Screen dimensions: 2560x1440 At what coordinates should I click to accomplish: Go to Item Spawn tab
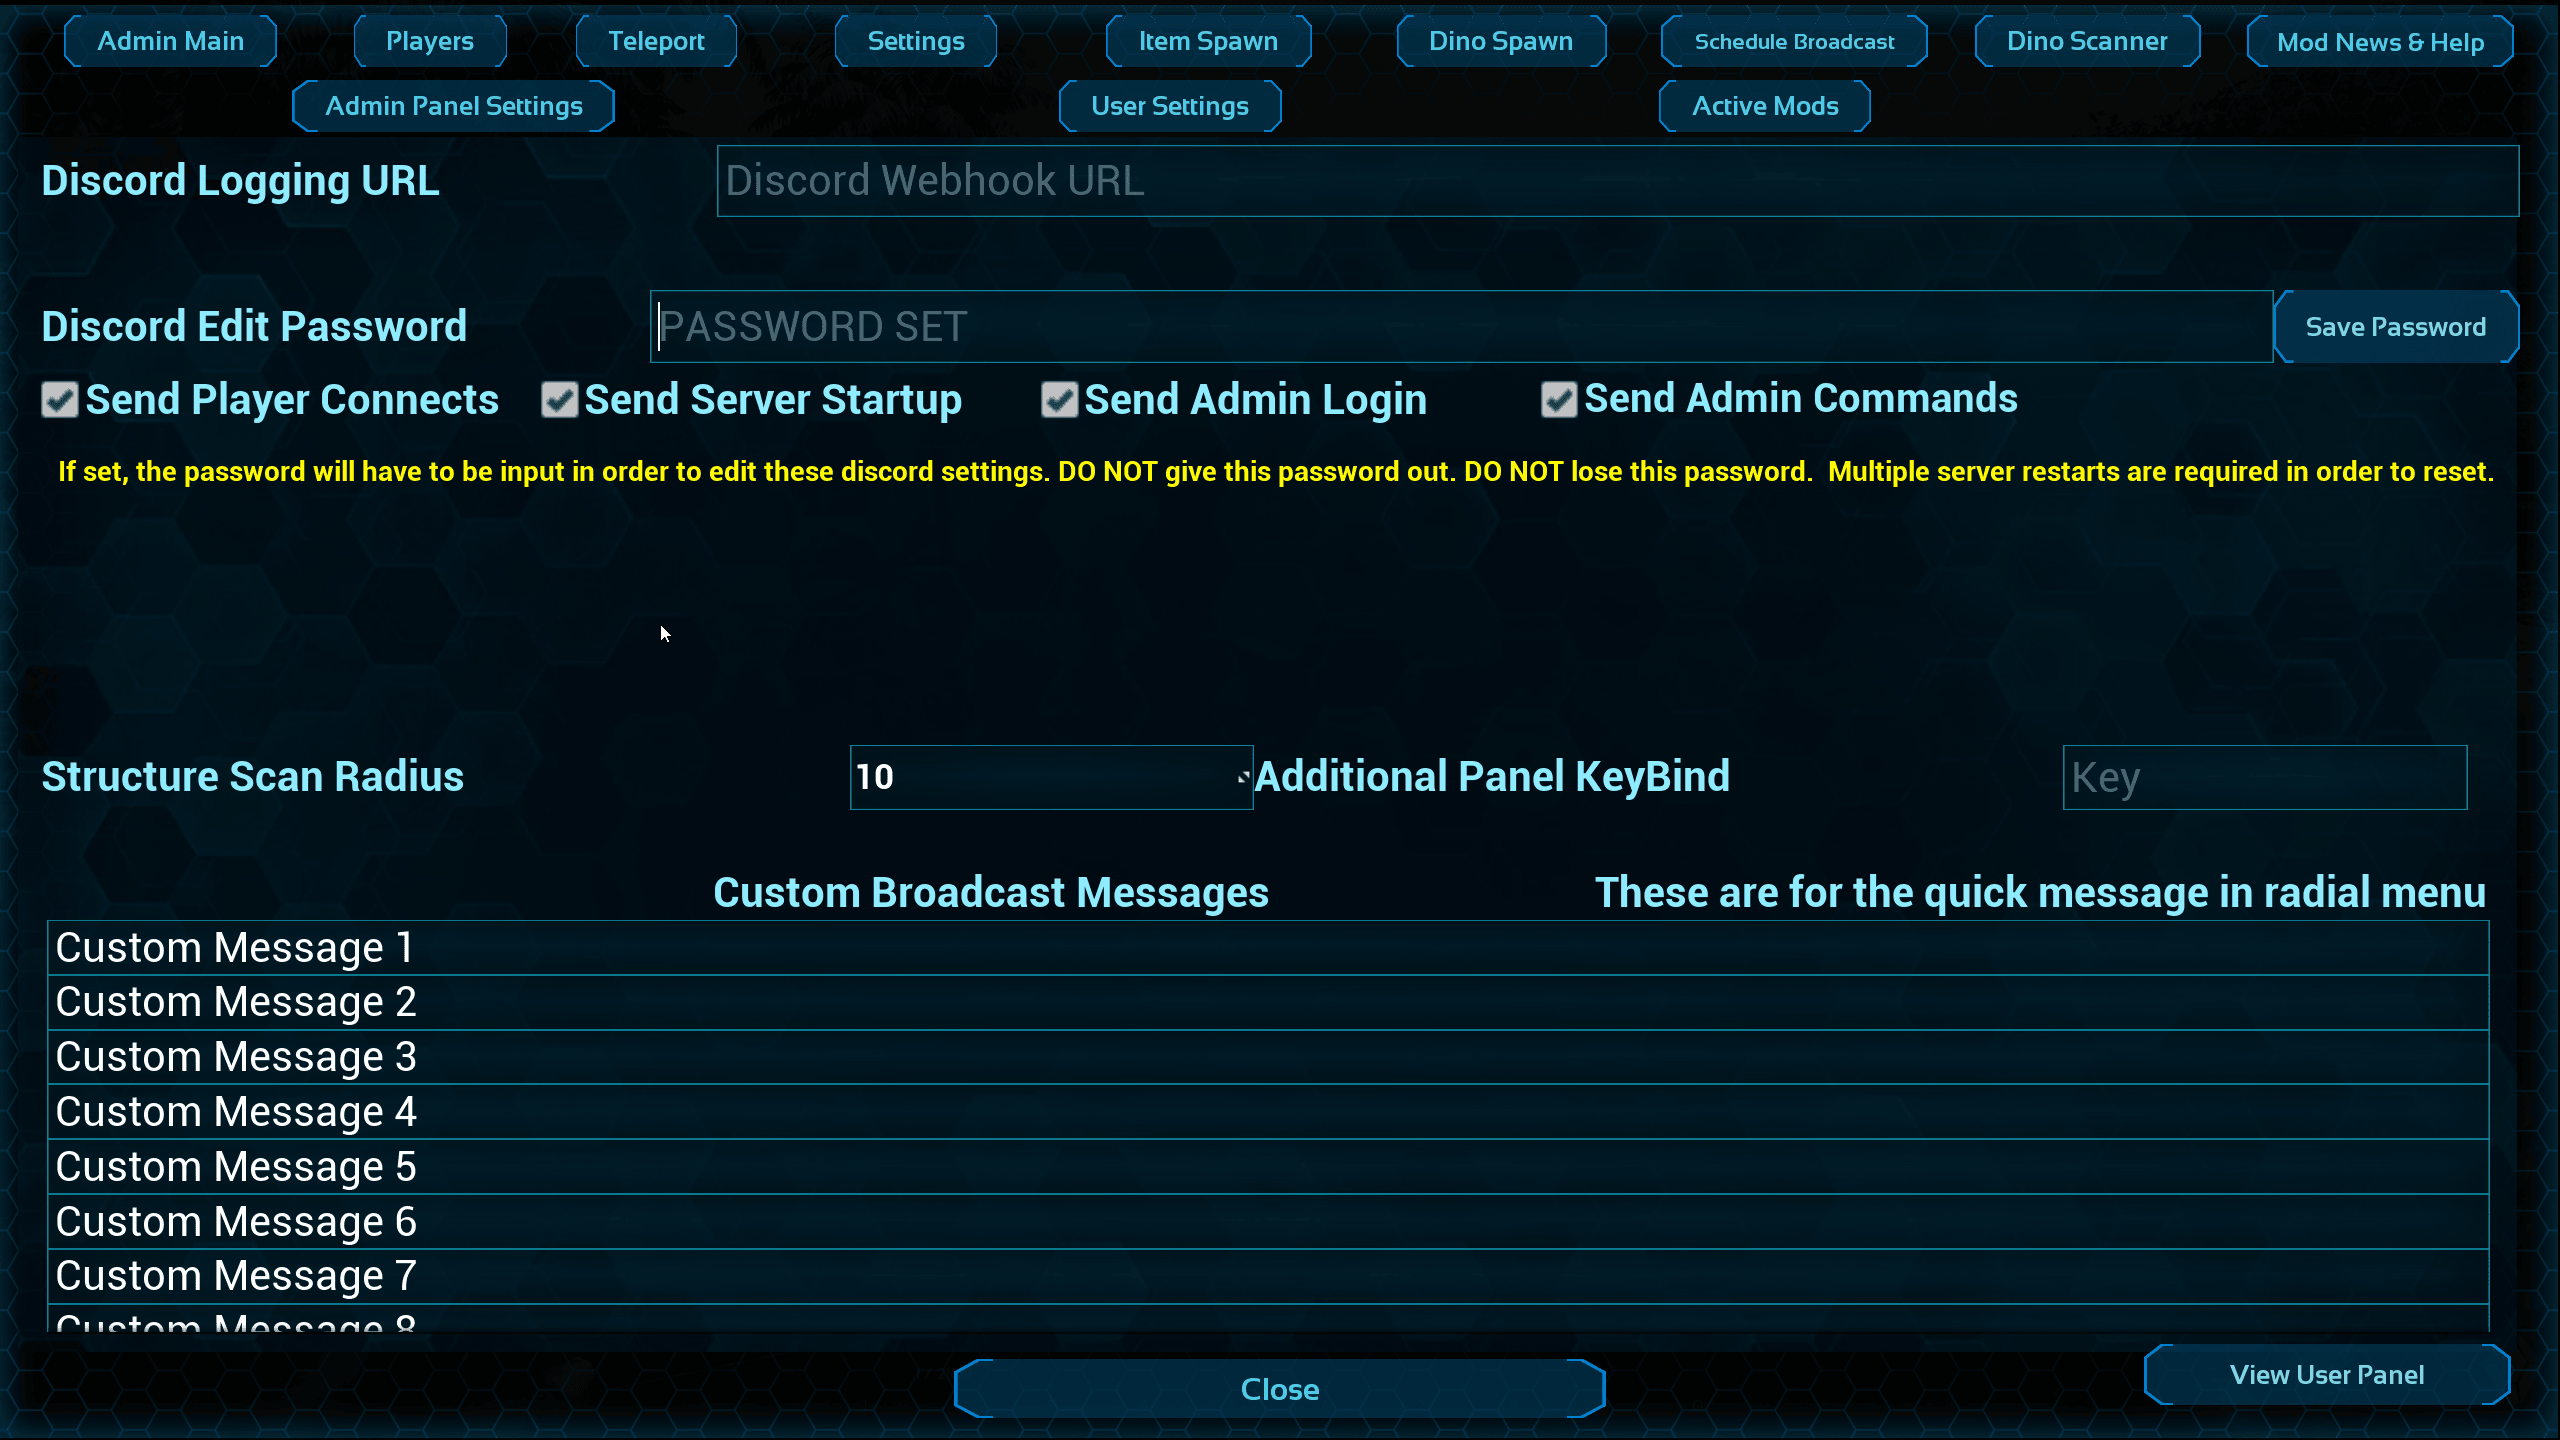[x=1208, y=41]
